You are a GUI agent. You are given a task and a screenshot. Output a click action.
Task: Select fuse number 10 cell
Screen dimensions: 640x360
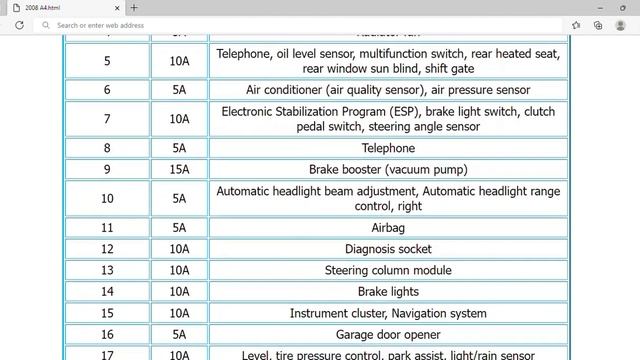coord(107,199)
